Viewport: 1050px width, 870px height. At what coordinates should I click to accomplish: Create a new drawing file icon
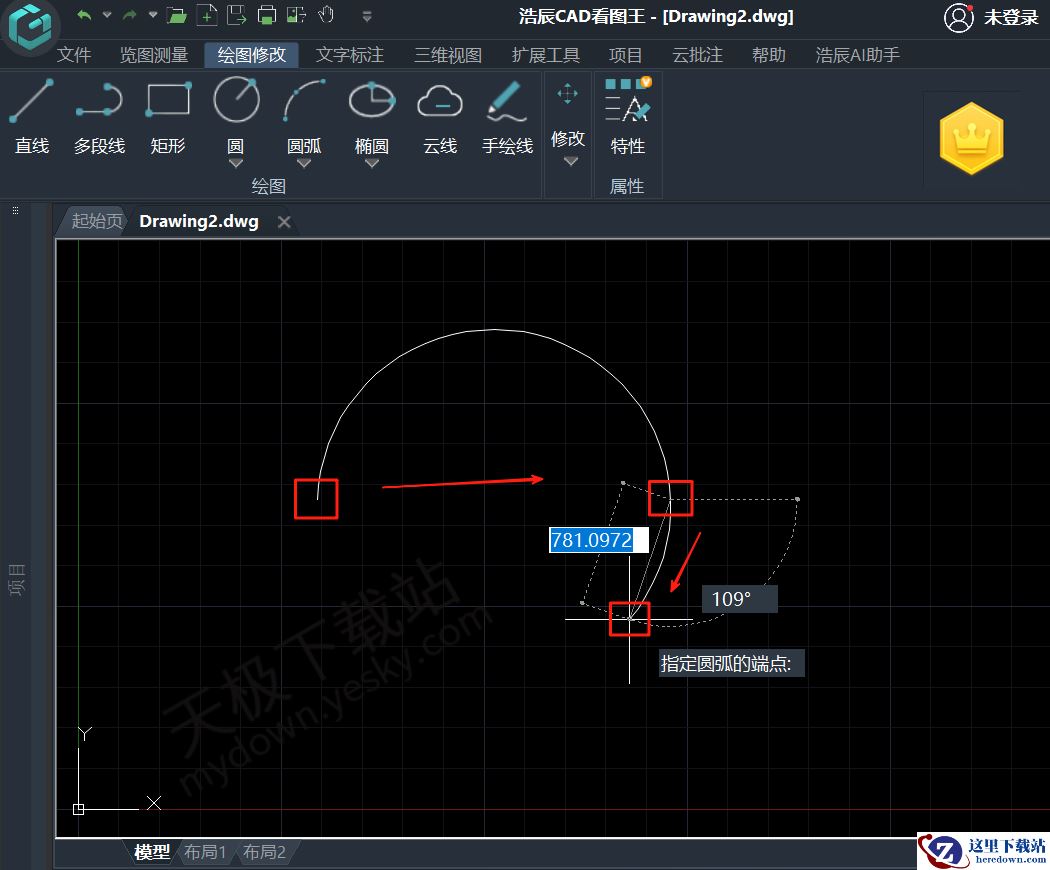(x=207, y=15)
